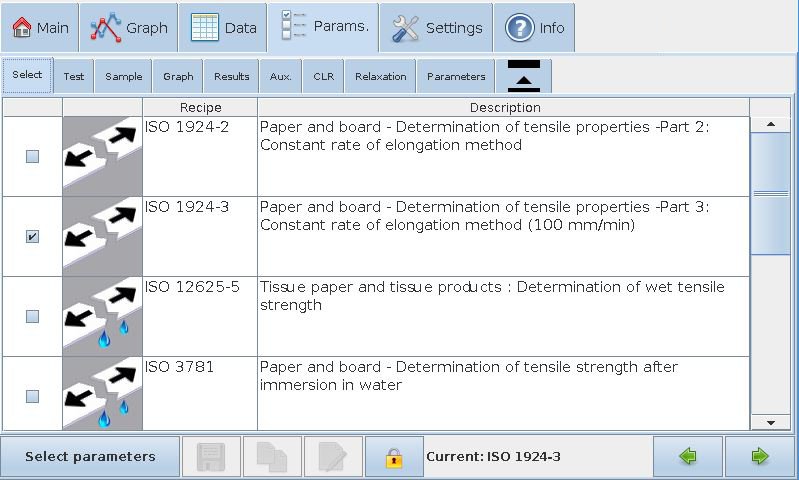The height and width of the screenshot is (480, 799).
Task: Click the recipe list scrollbar thumb
Action: click(770, 194)
